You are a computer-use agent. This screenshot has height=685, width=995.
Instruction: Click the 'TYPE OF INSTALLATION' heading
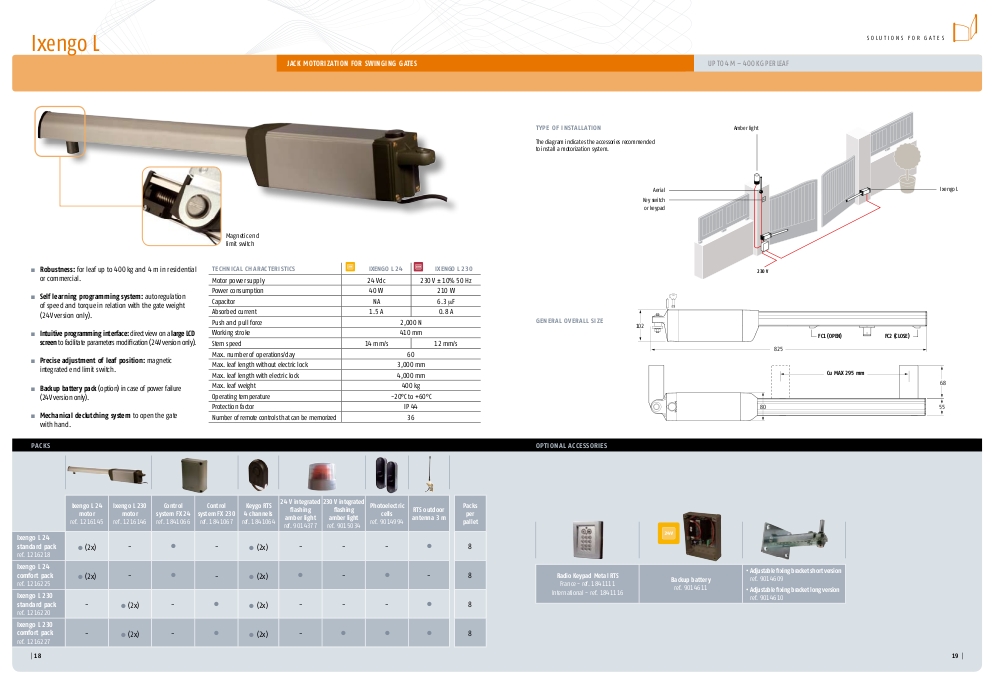[568, 128]
